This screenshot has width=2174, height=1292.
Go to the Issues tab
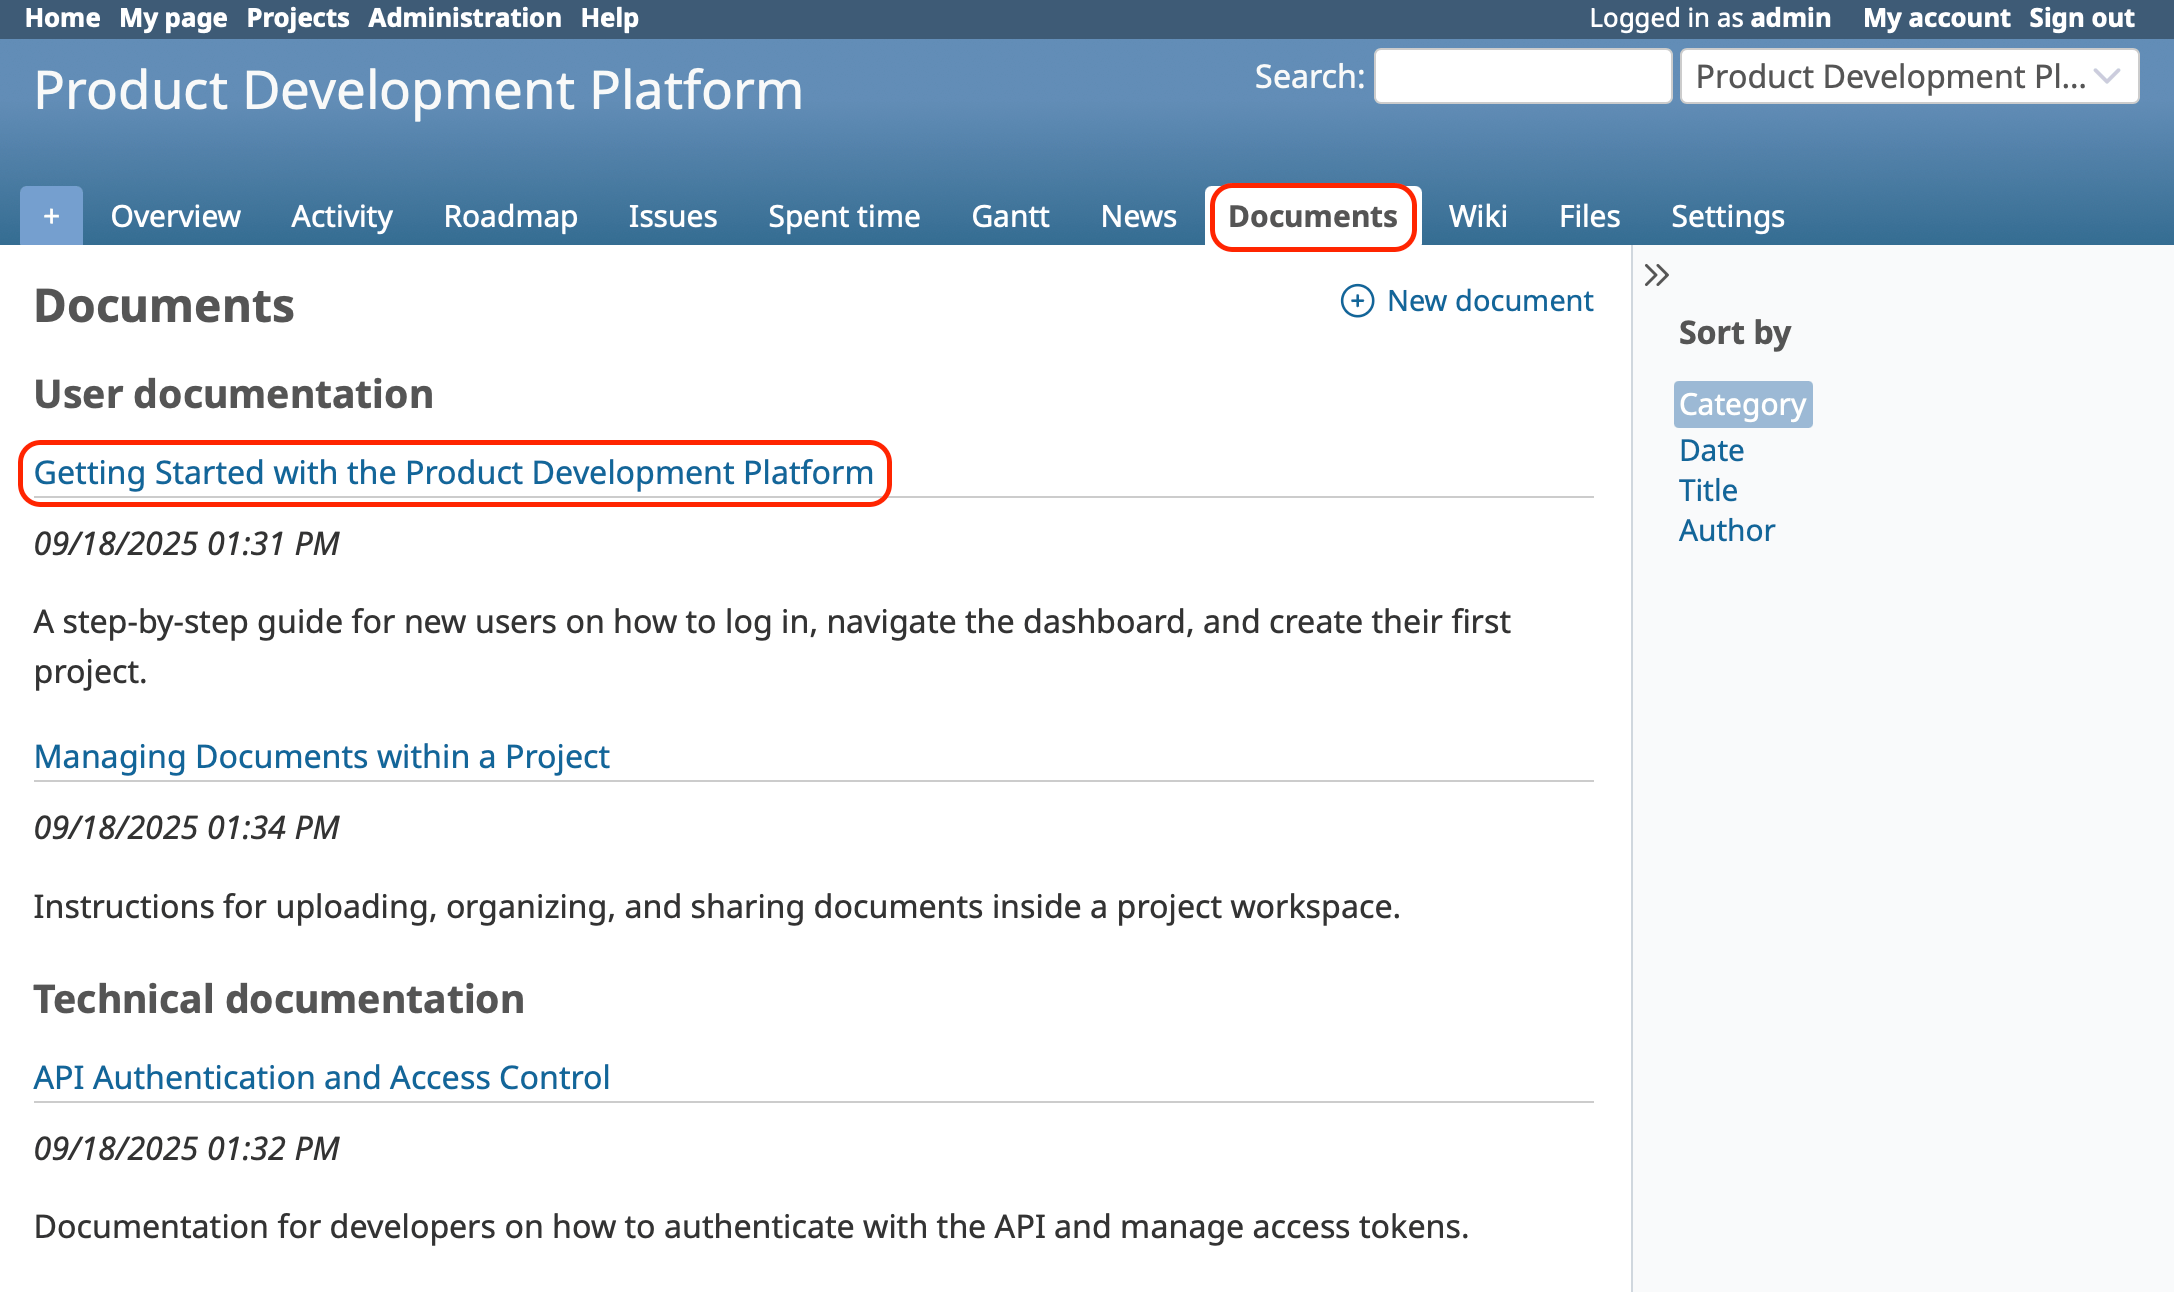672,216
